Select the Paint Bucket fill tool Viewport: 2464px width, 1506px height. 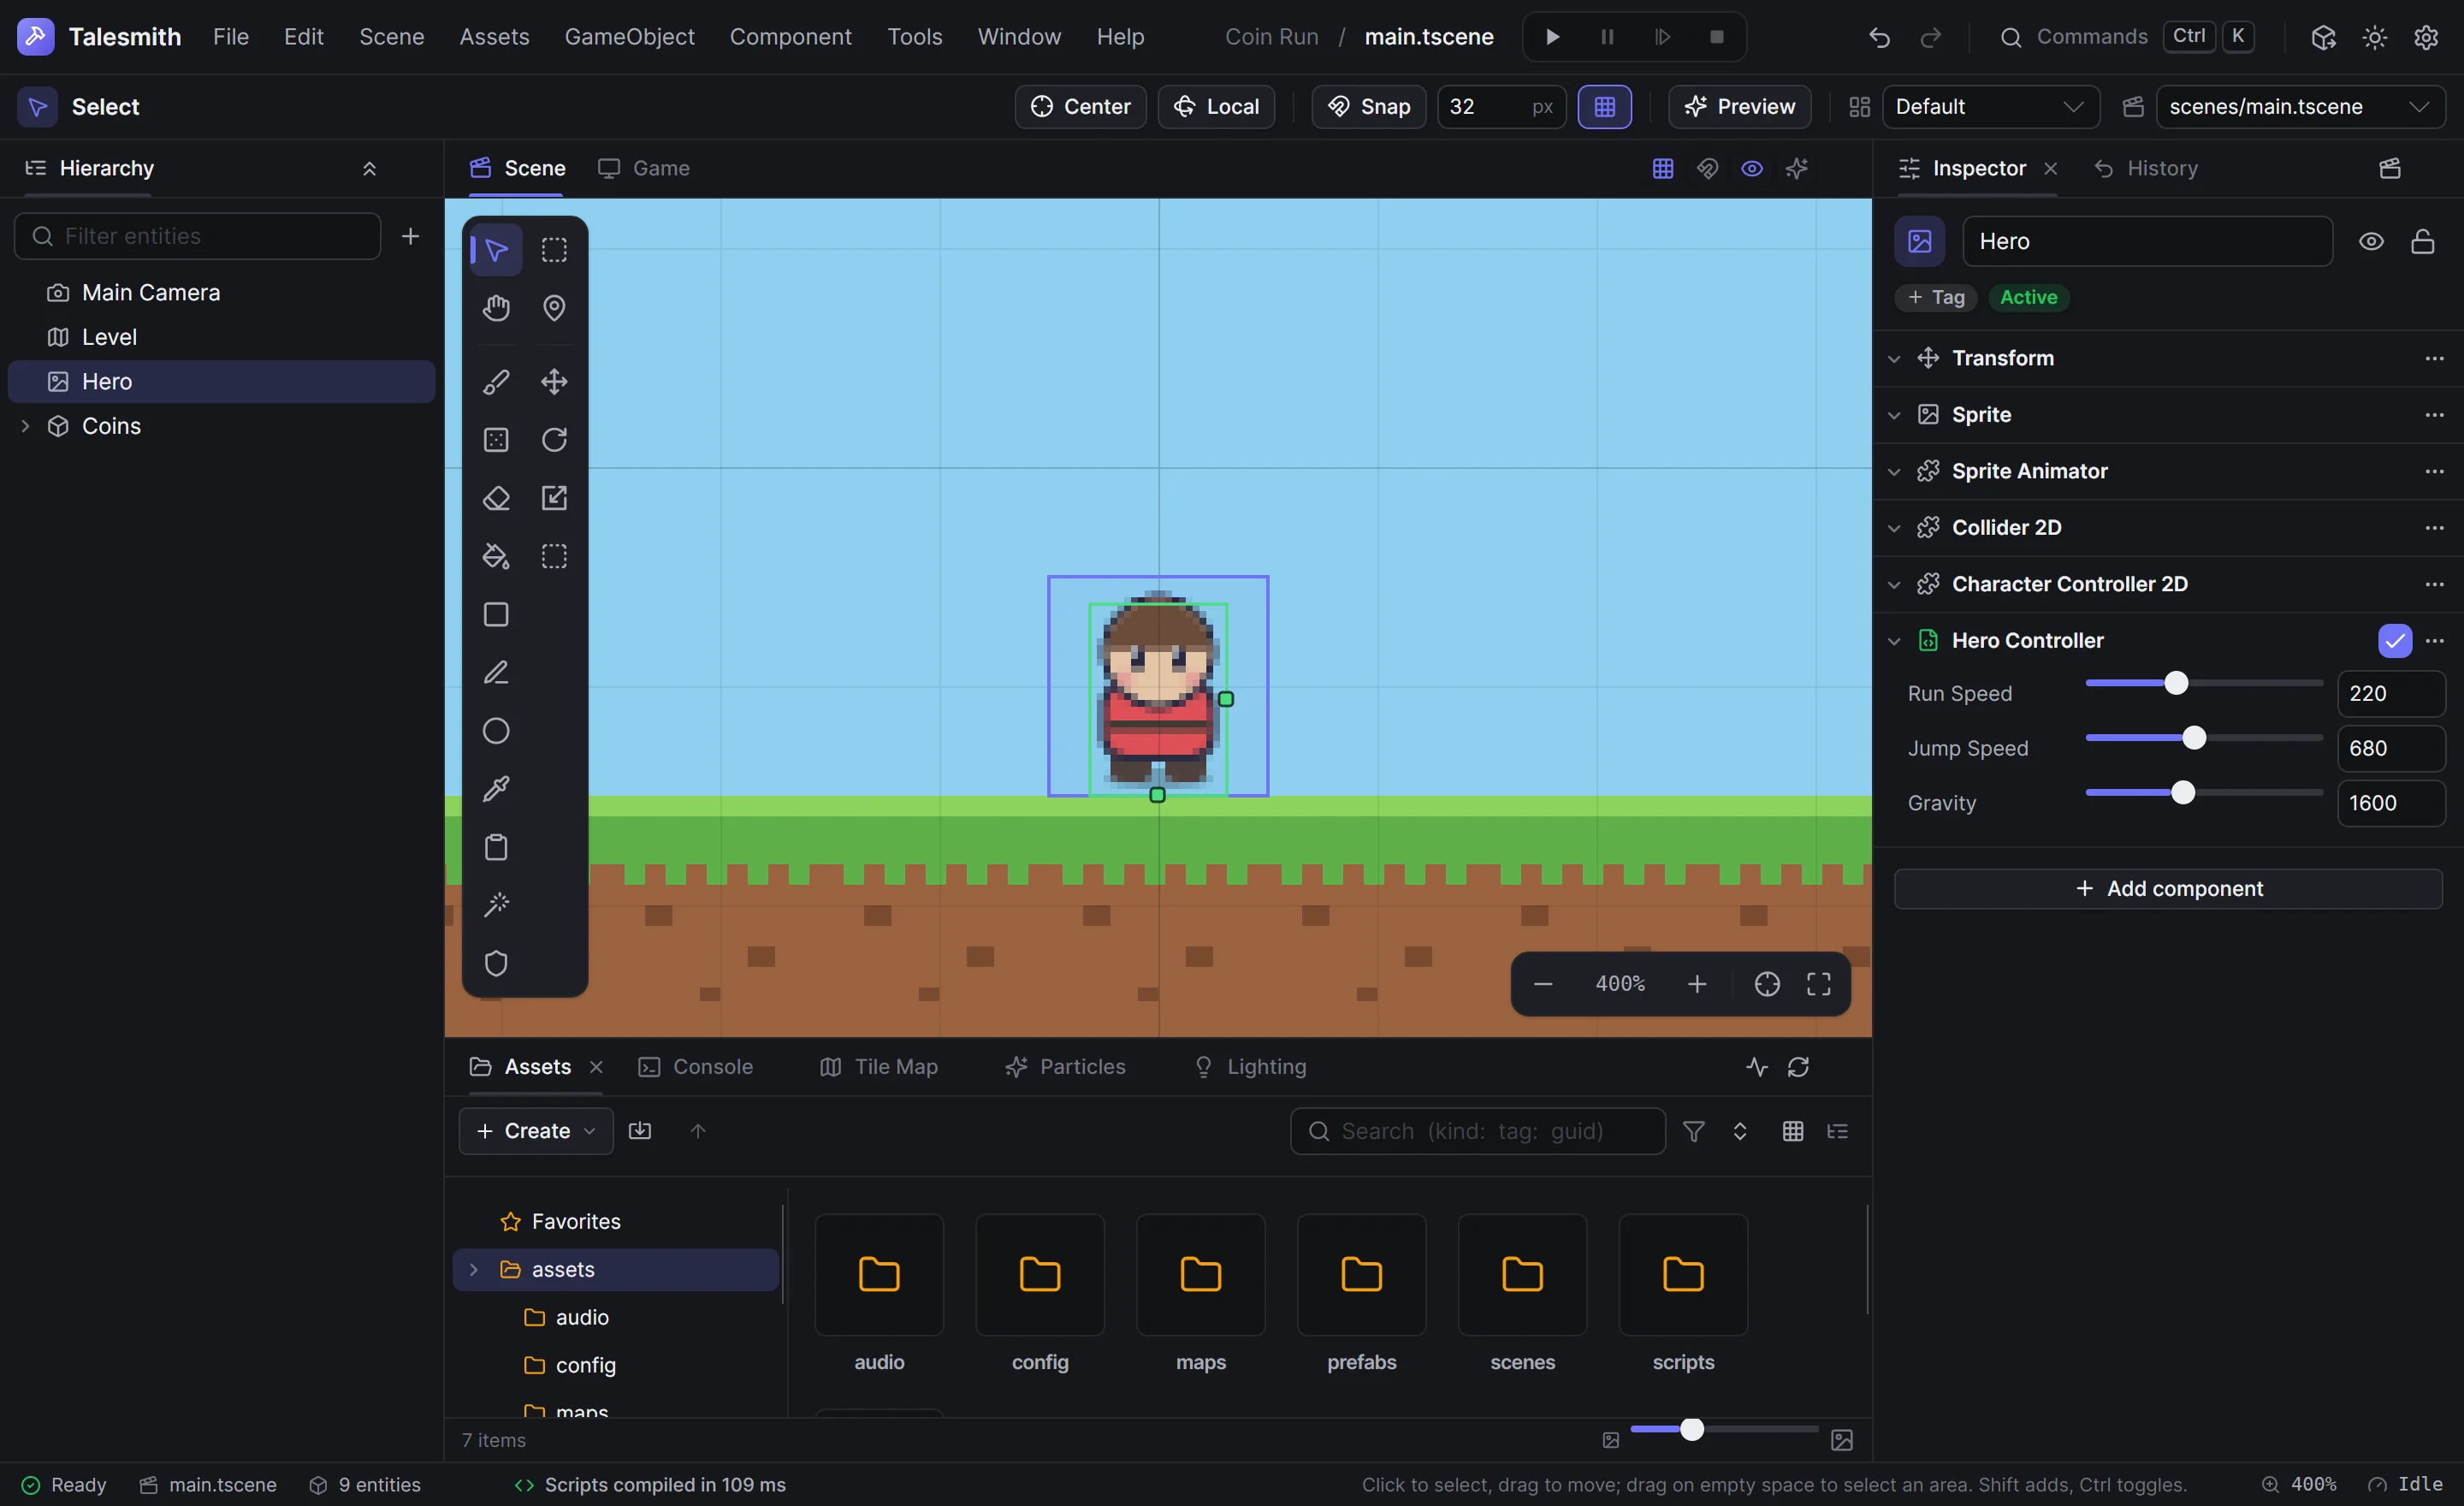pyautogui.click(x=496, y=556)
